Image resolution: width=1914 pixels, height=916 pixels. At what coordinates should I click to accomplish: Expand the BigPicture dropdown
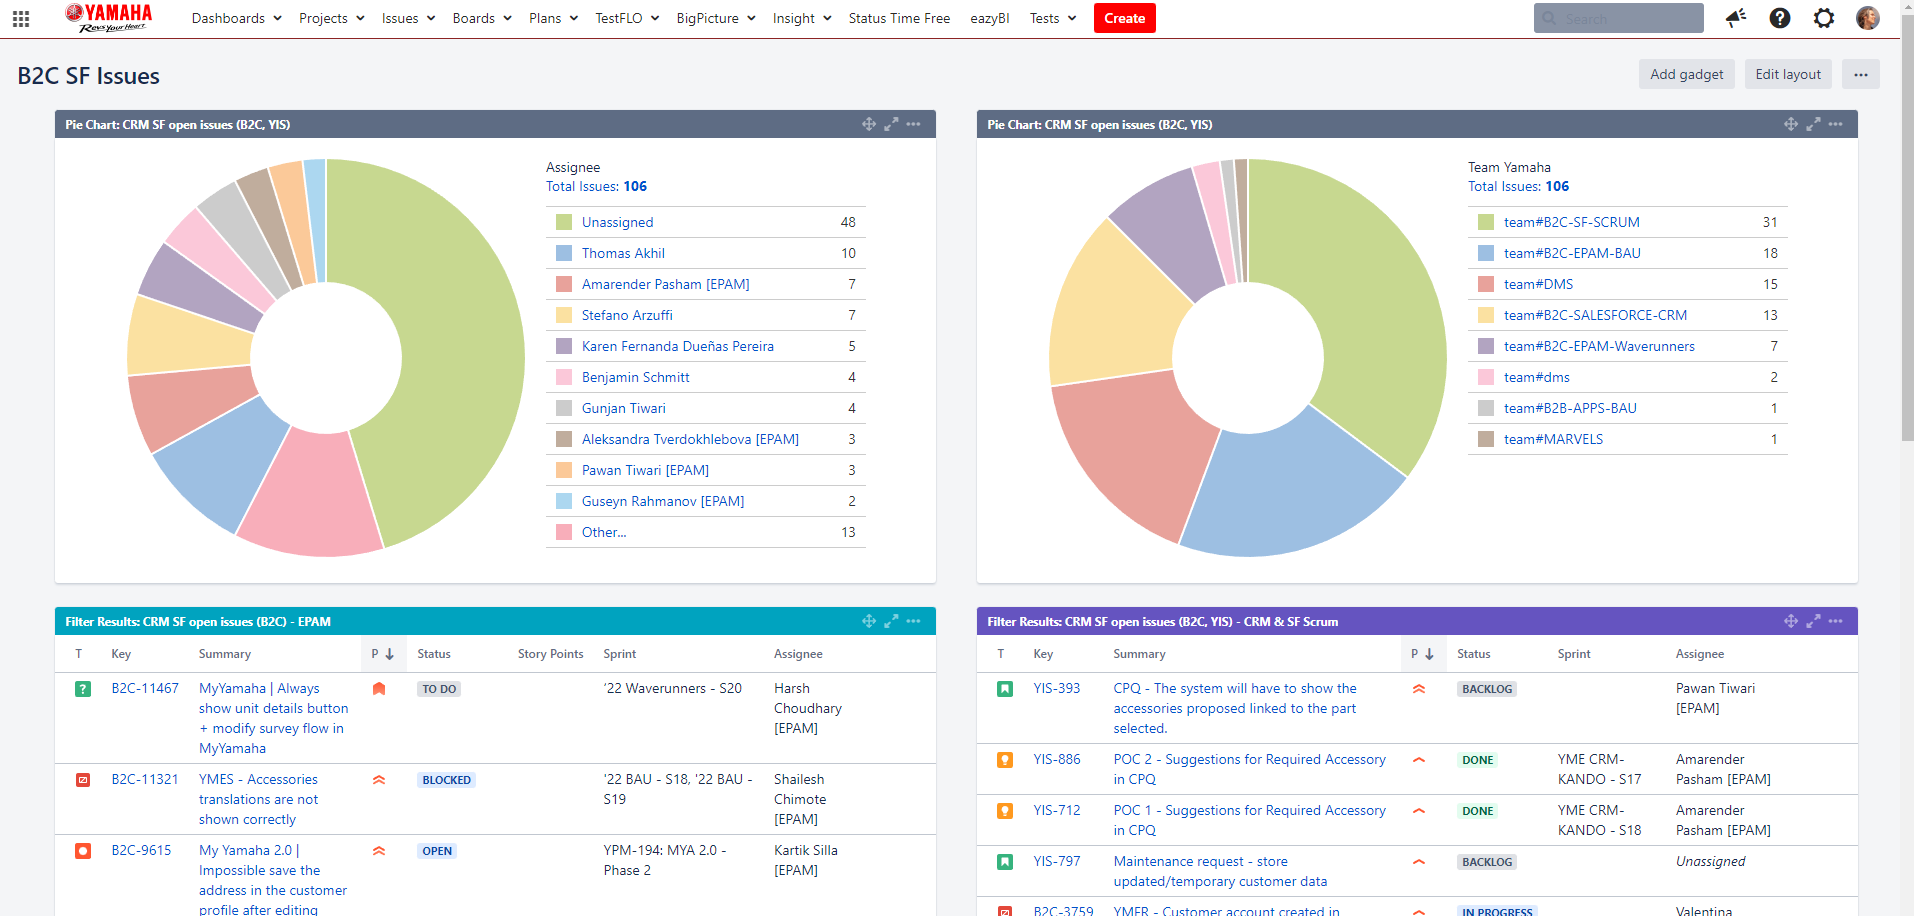tap(716, 18)
